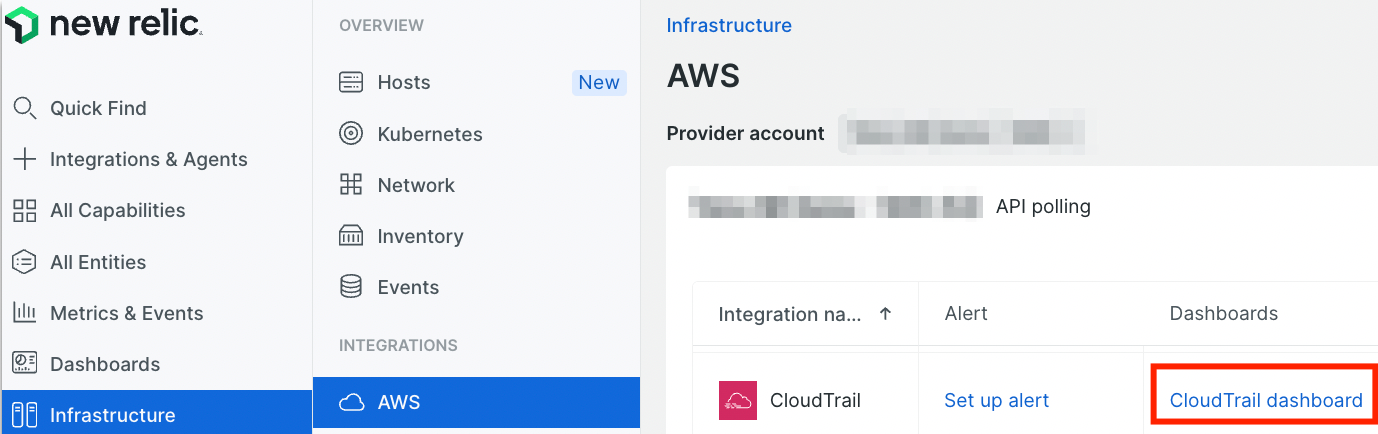Screen dimensions: 1378x434
Task: Click the New Relic logo icon
Action: pos(21,24)
